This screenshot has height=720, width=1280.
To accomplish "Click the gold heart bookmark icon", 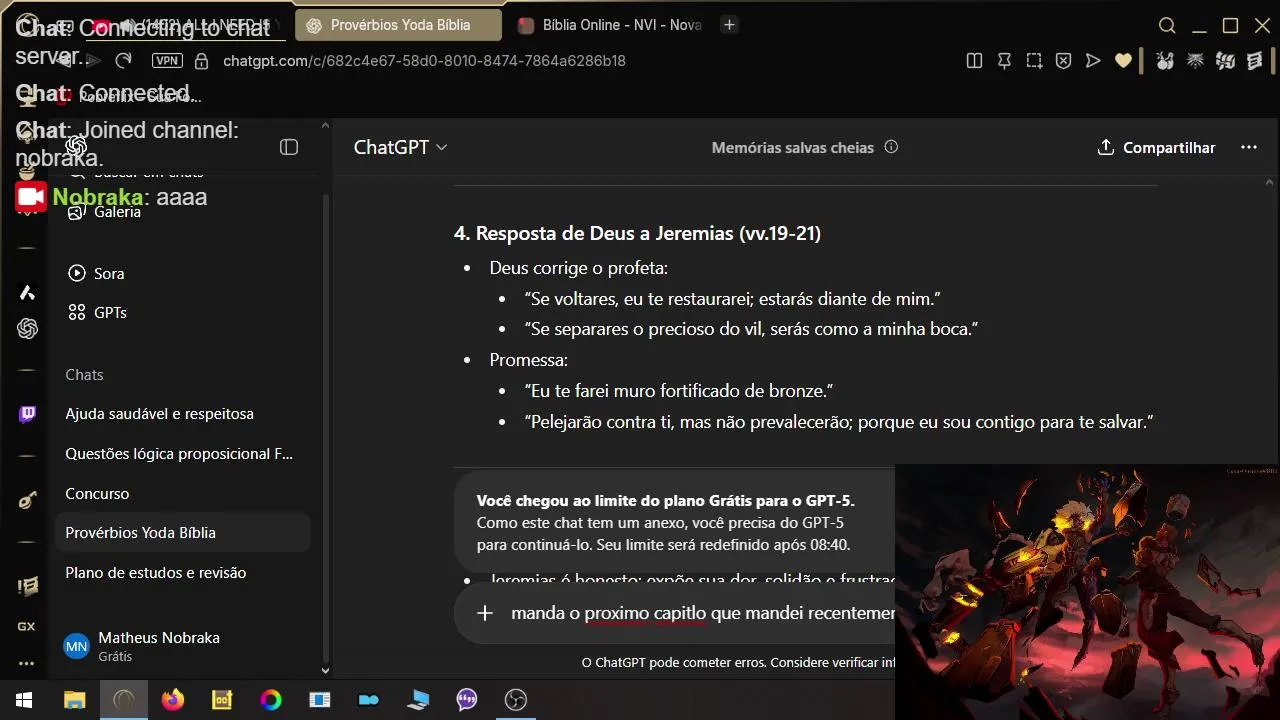I will click(1123, 61).
